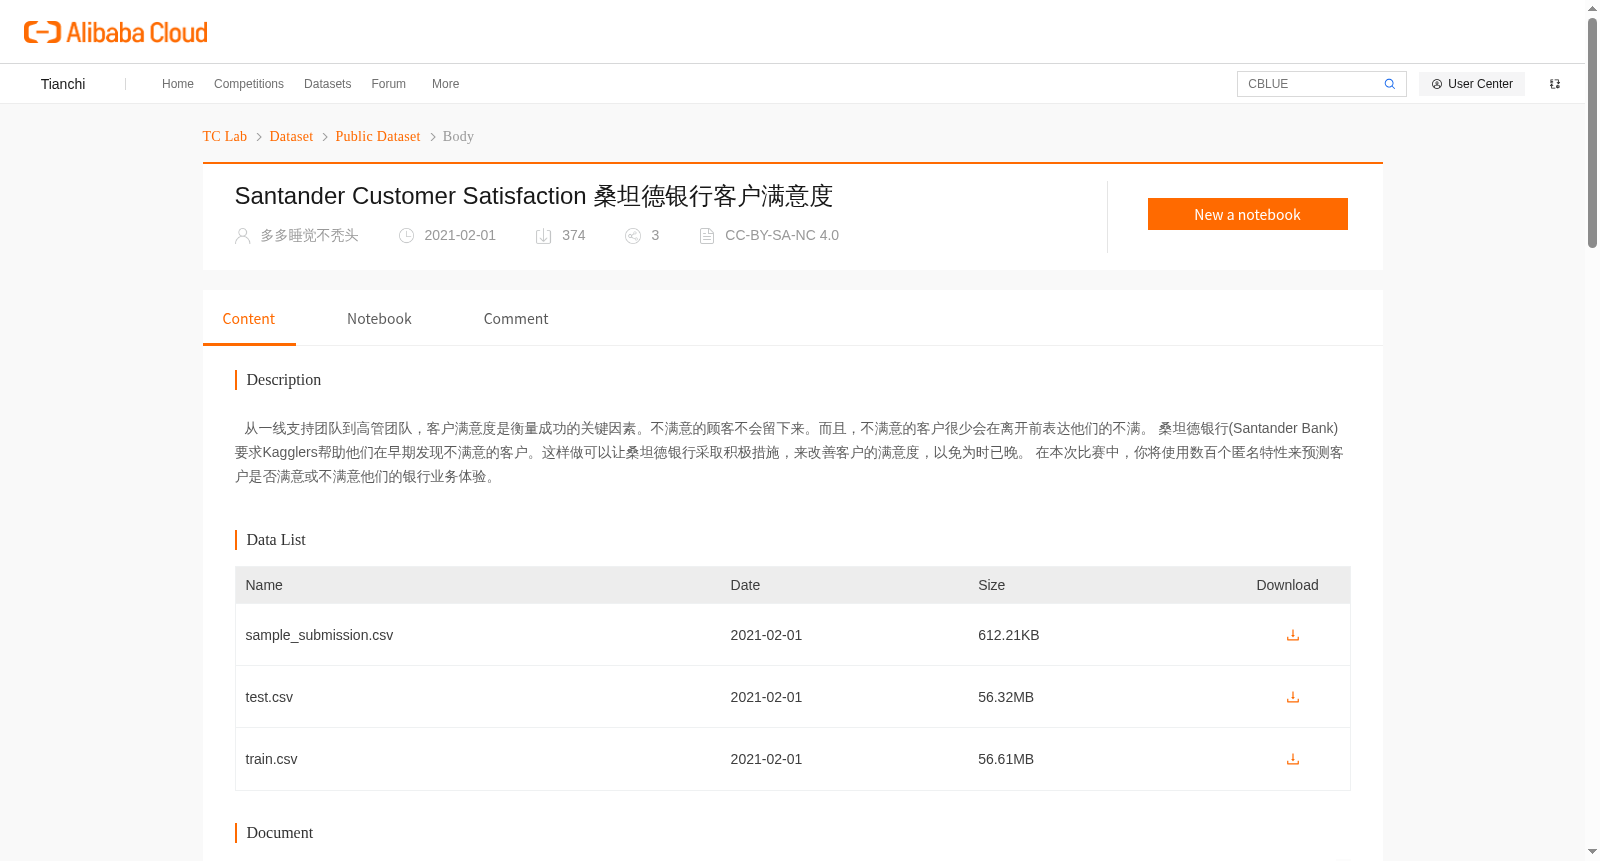Click the CC-BY-SA-NC 4.0 license text
The image size is (1600, 861).
tap(782, 235)
